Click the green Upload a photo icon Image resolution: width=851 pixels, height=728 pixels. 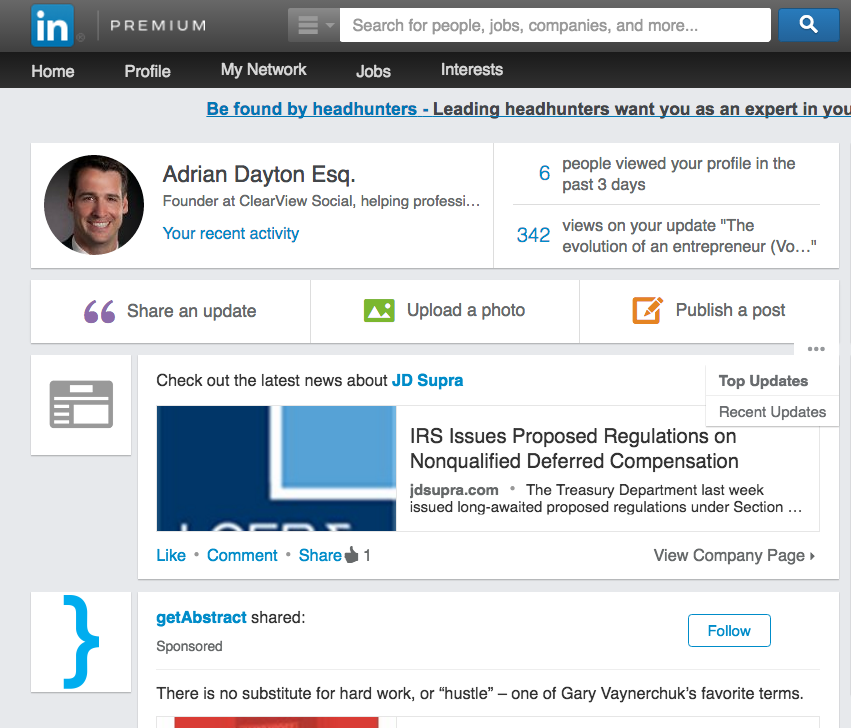(379, 311)
